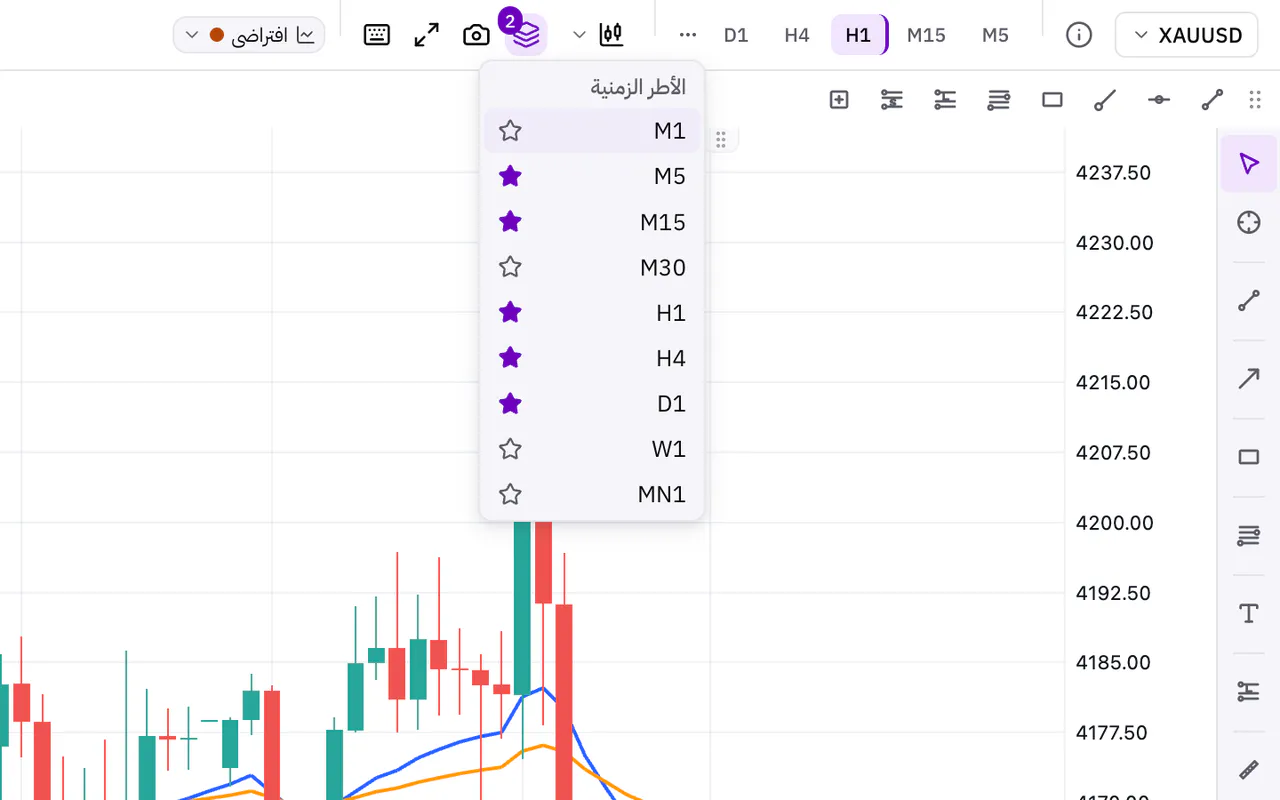Click the drawing toolbar drag handle dots
The height and width of the screenshot is (800, 1280).
(x=1255, y=99)
